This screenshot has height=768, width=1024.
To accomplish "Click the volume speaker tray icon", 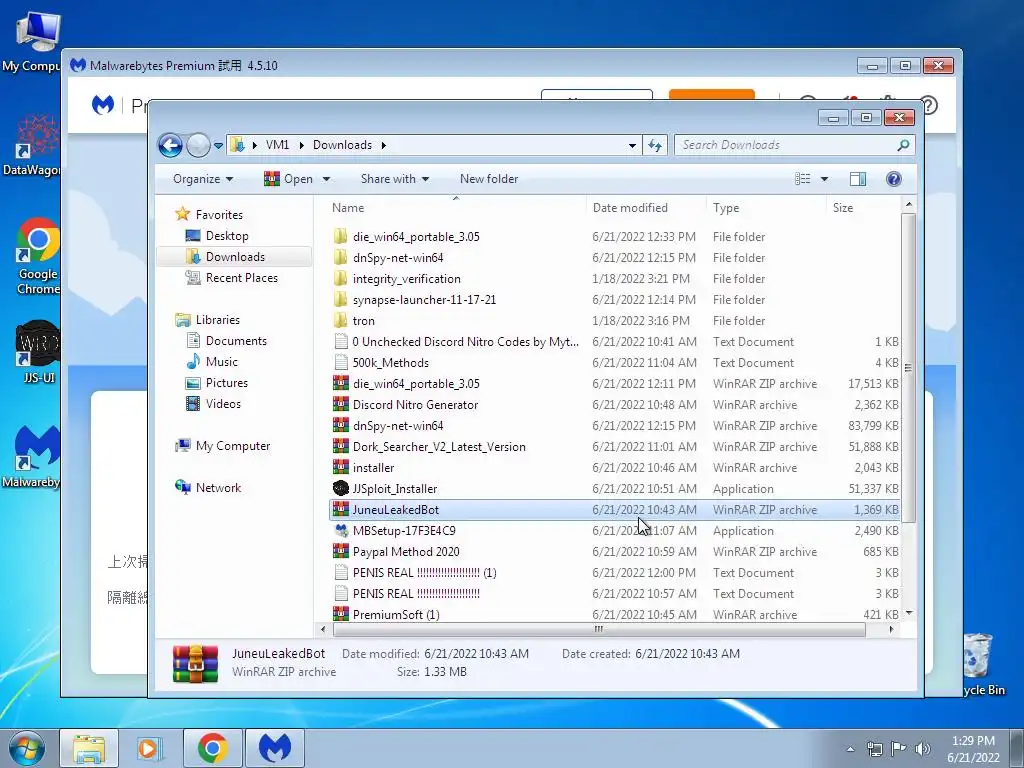I will tap(923, 748).
